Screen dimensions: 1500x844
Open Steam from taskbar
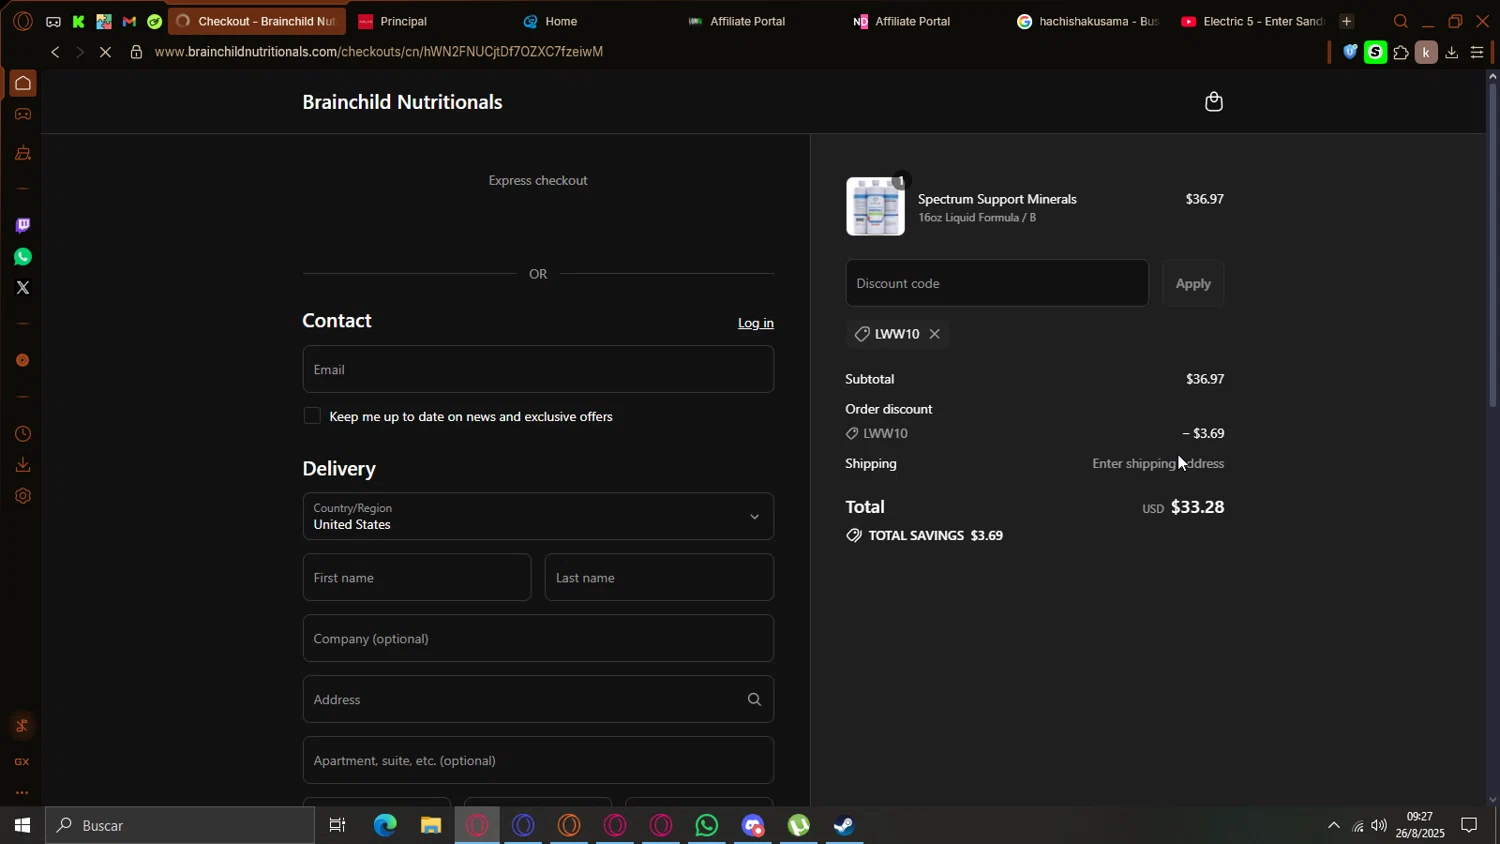(845, 826)
